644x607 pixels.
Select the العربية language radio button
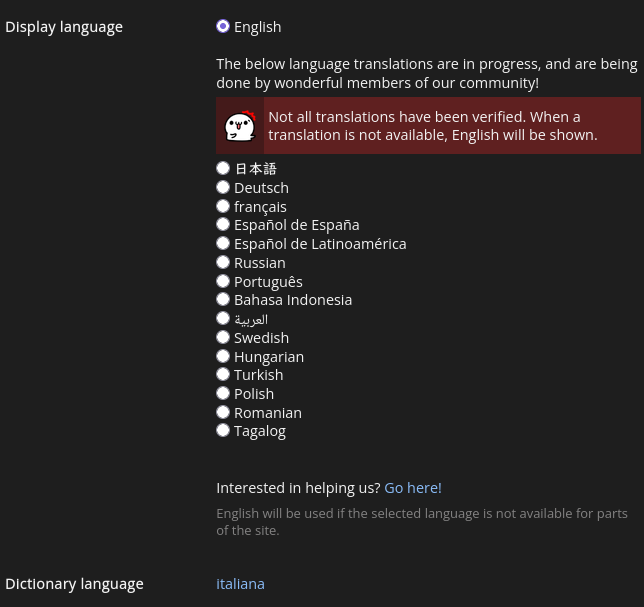point(223,318)
